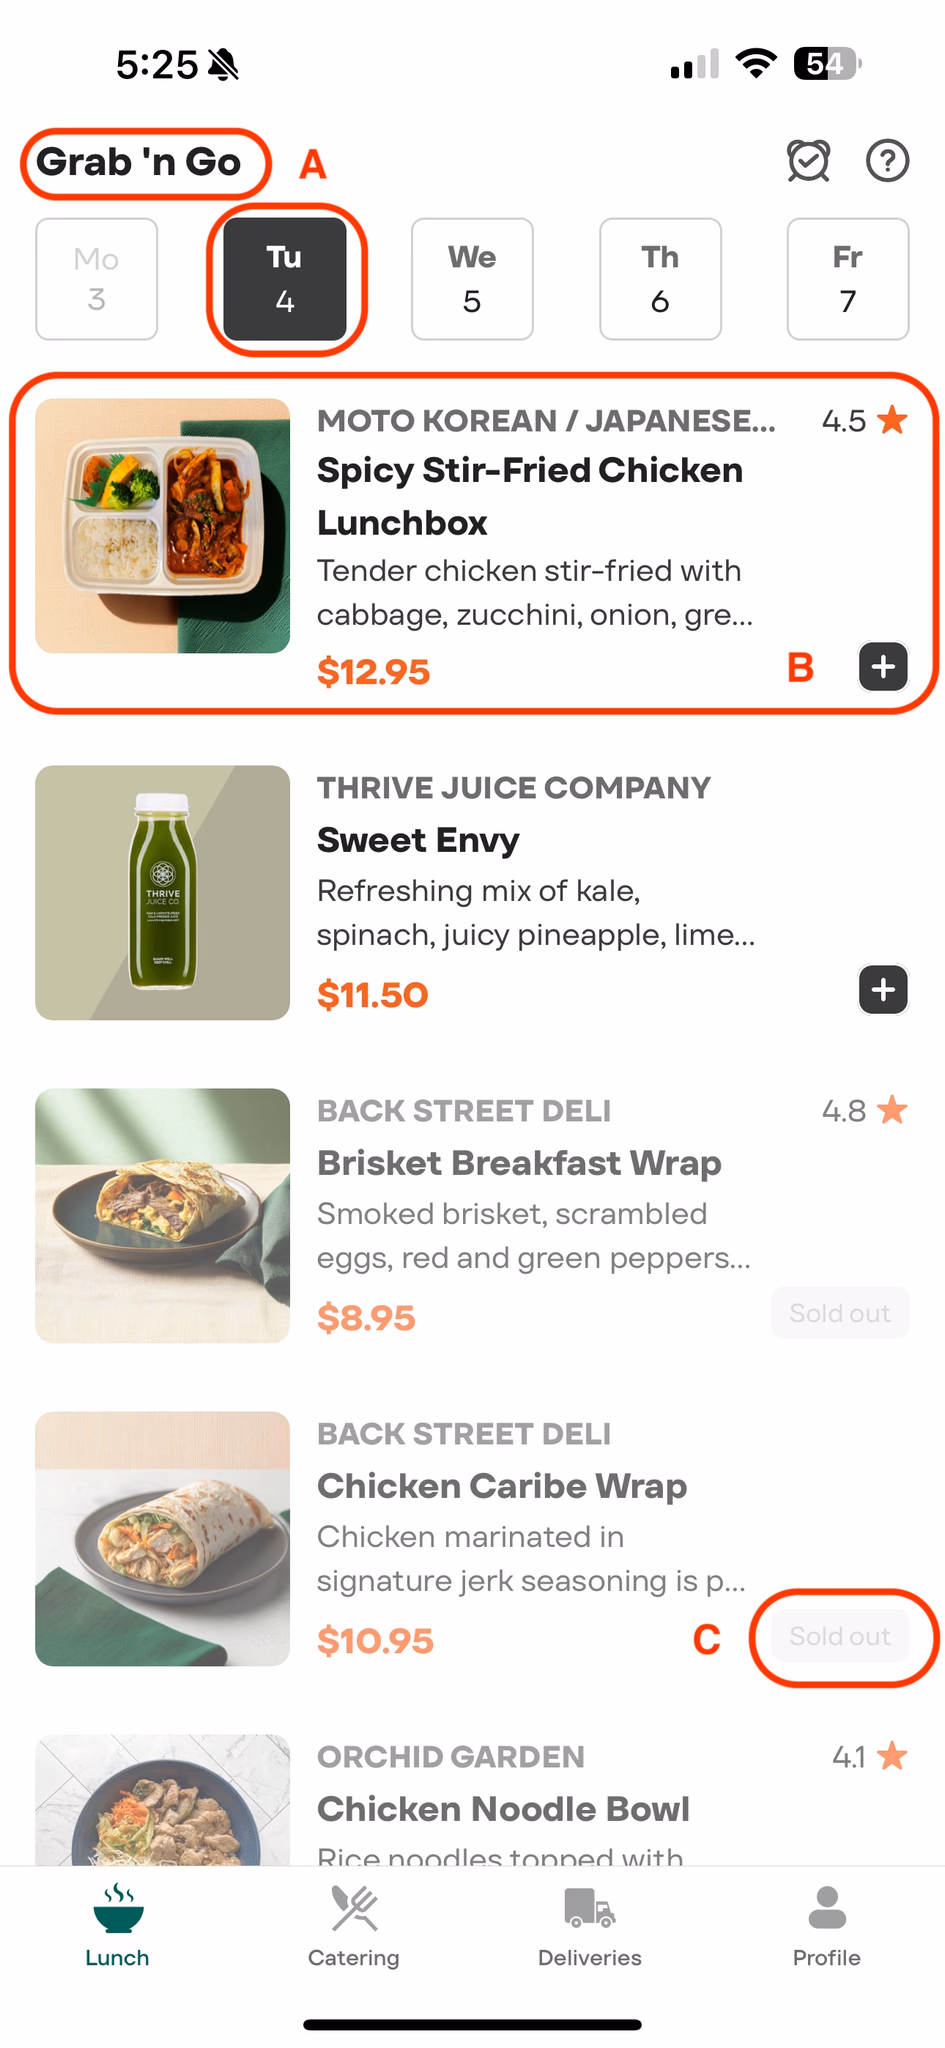Tap the 4.5 star rating icon
Viewport: 945px width, 2048px height.
[892, 420]
